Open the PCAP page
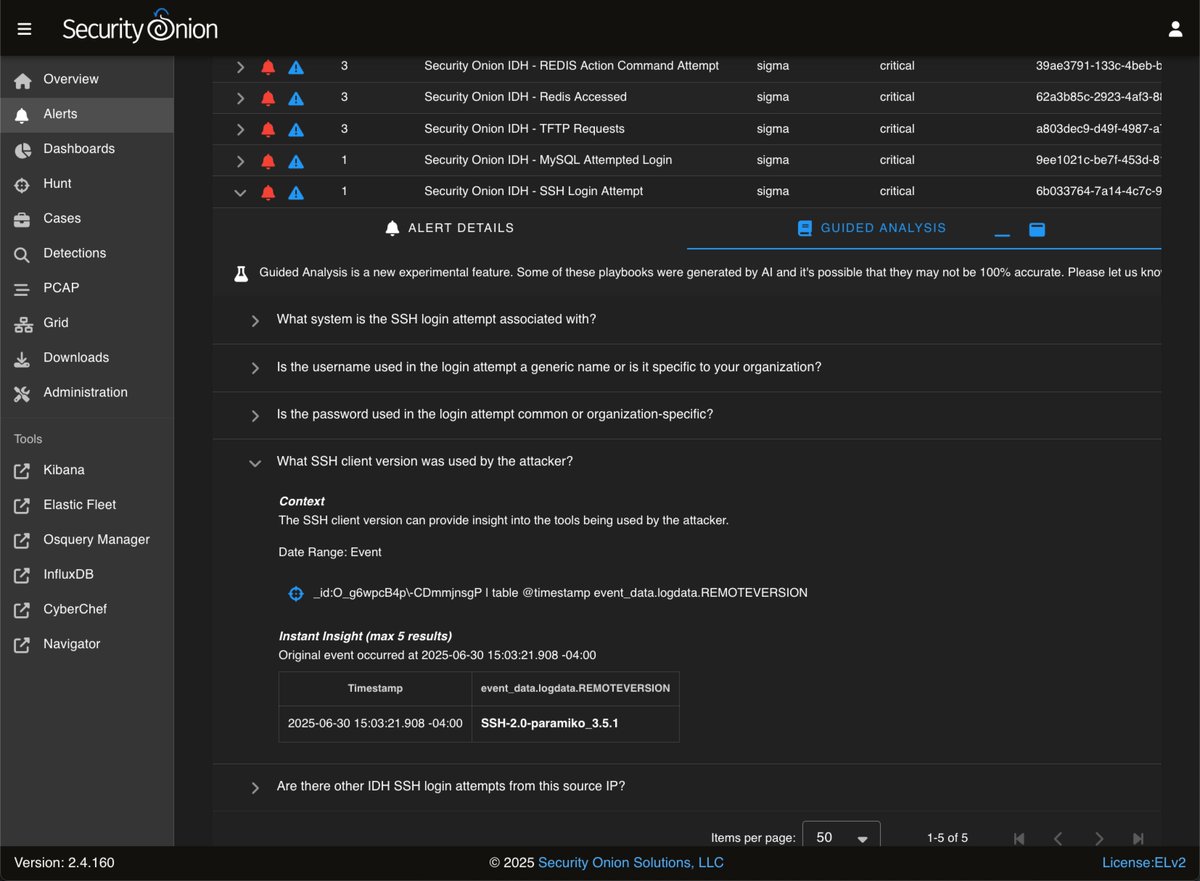The width and height of the screenshot is (1200, 881). pos(87,288)
